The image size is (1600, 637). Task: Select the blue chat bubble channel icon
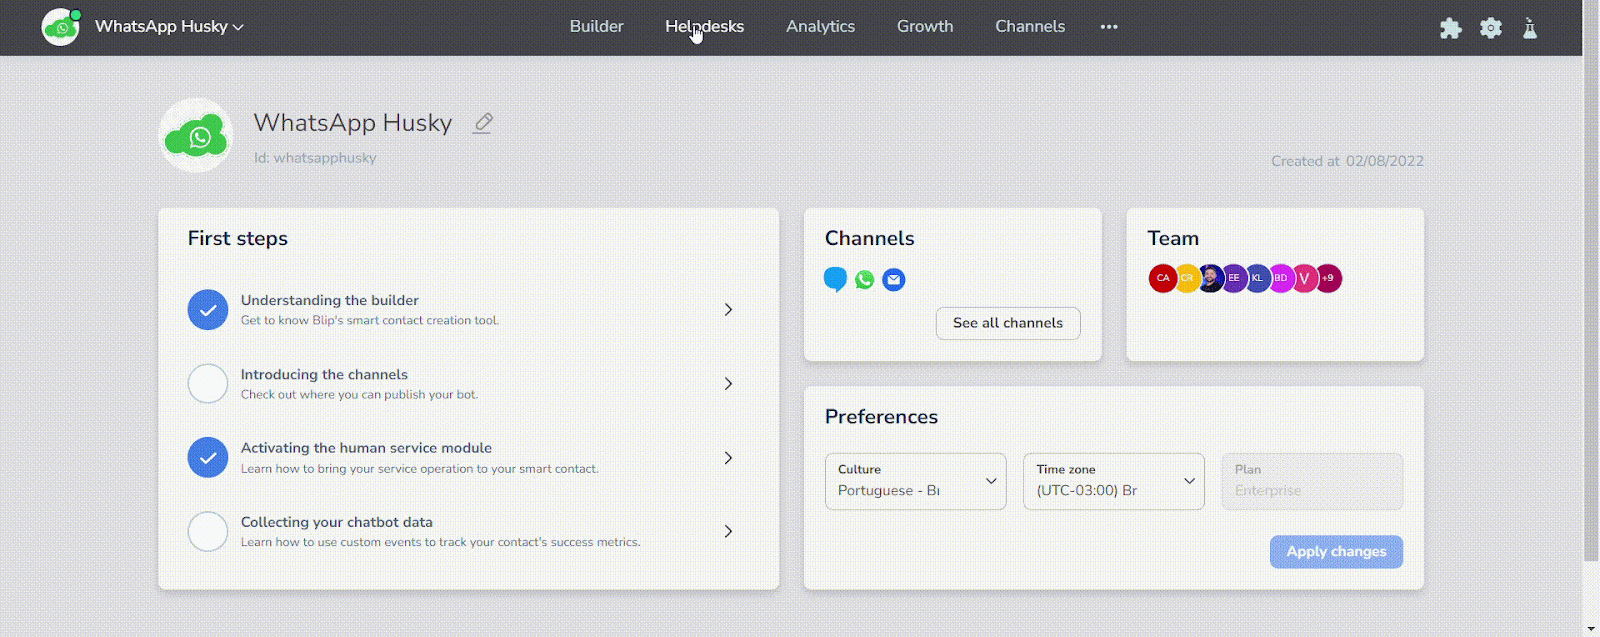pos(835,279)
